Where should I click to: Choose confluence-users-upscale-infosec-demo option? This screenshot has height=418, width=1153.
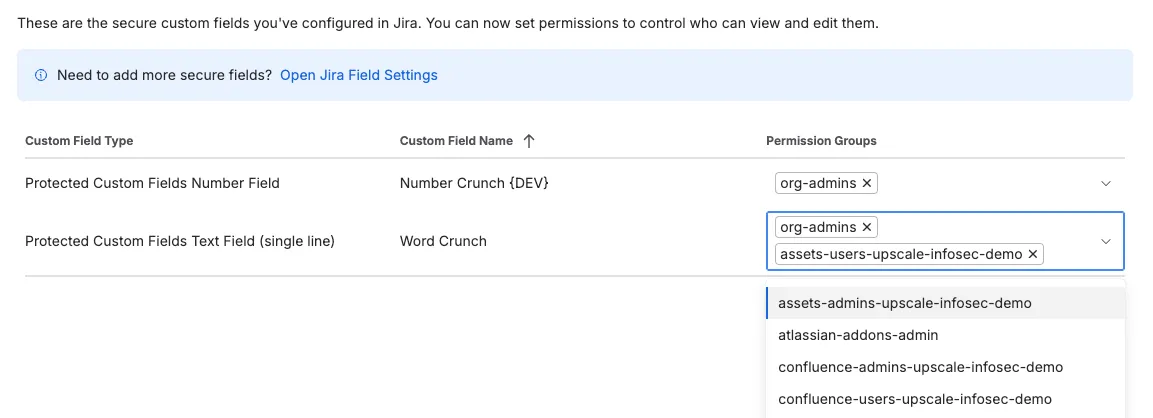945,399
